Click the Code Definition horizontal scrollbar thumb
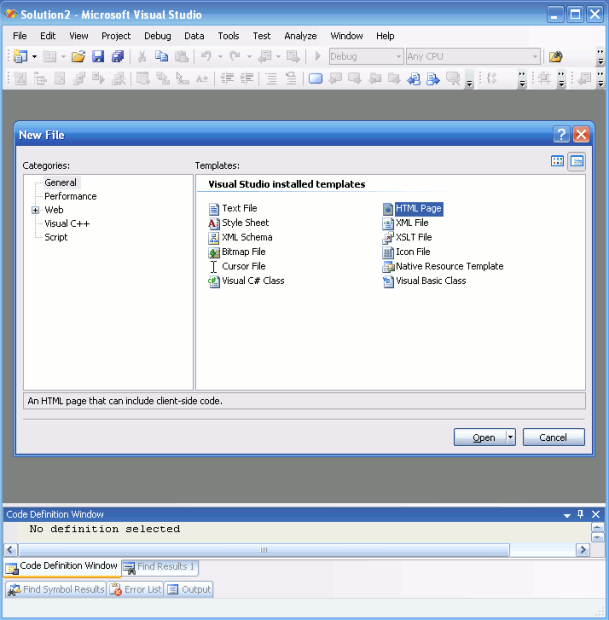The width and height of the screenshot is (609, 620). tap(264, 549)
